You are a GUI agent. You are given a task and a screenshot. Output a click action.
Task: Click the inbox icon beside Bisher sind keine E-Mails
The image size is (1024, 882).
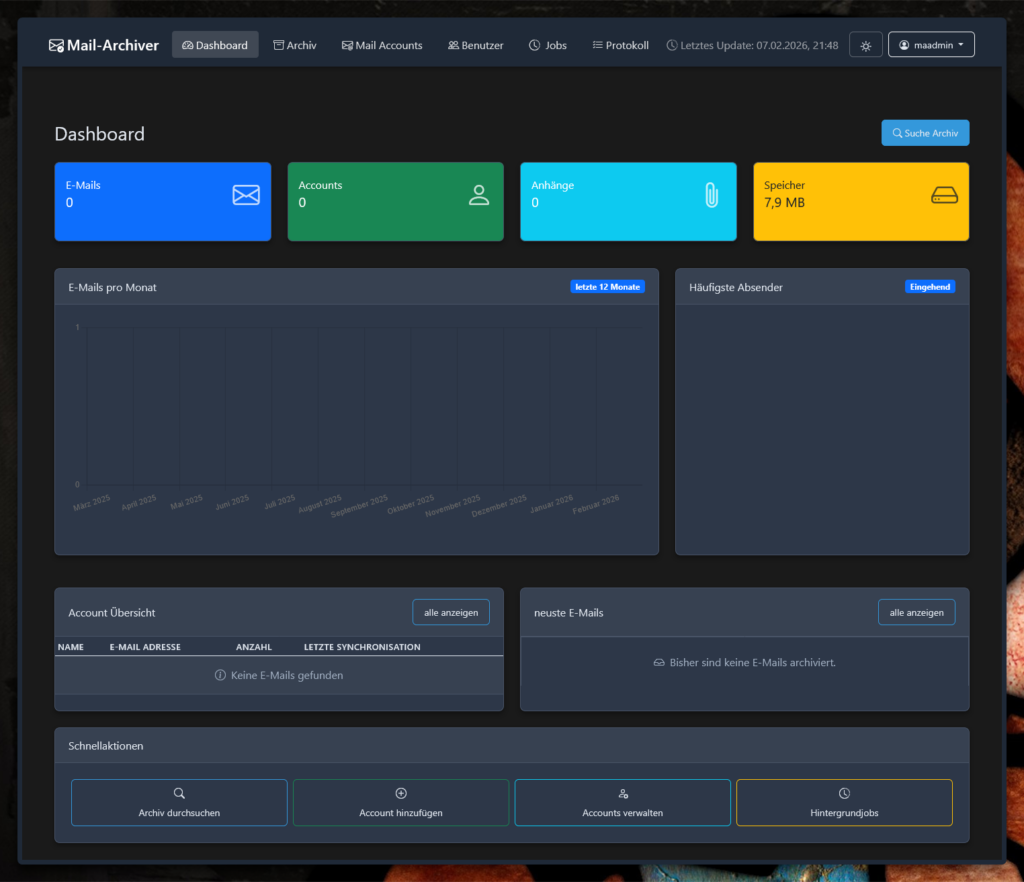point(659,663)
